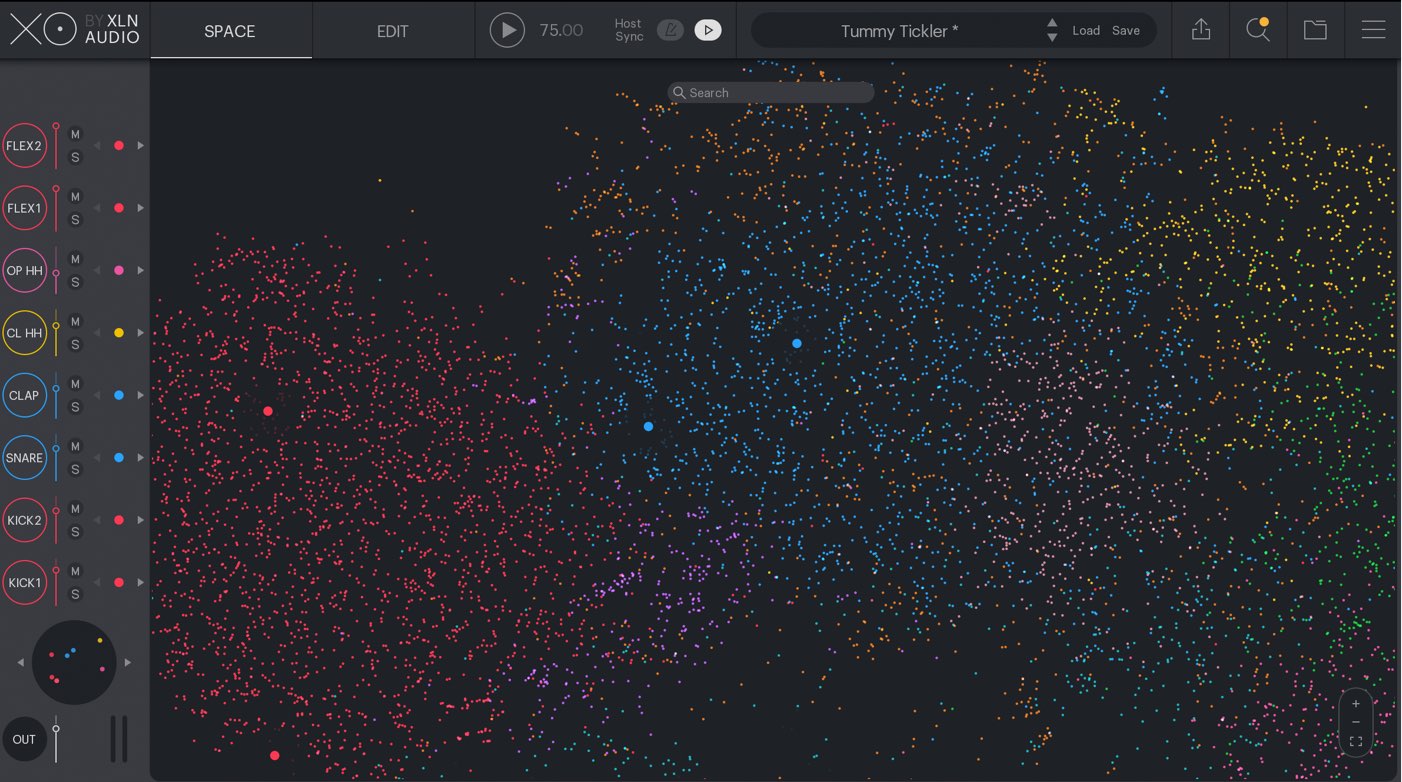Viewport: 1402px width, 782px height.
Task: Open the folder browser icon
Action: click(1315, 30)
